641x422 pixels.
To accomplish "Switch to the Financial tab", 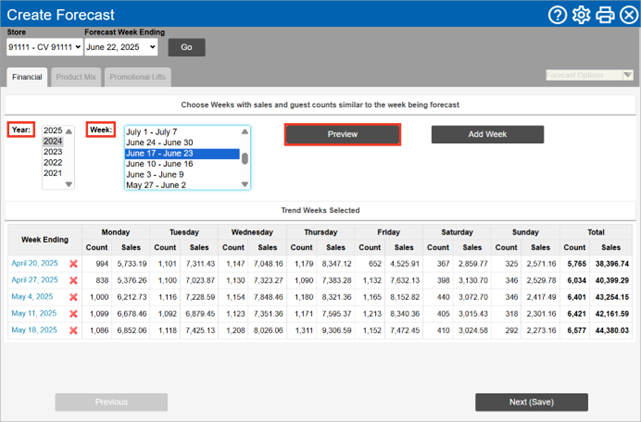I will click(27, 77).
